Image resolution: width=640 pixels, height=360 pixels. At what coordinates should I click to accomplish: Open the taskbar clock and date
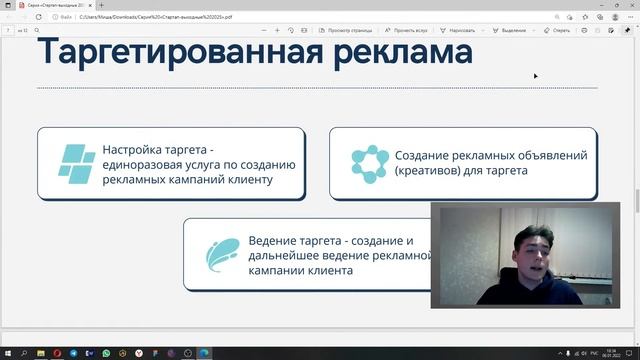pyautogui.click(x=611, y=353)
